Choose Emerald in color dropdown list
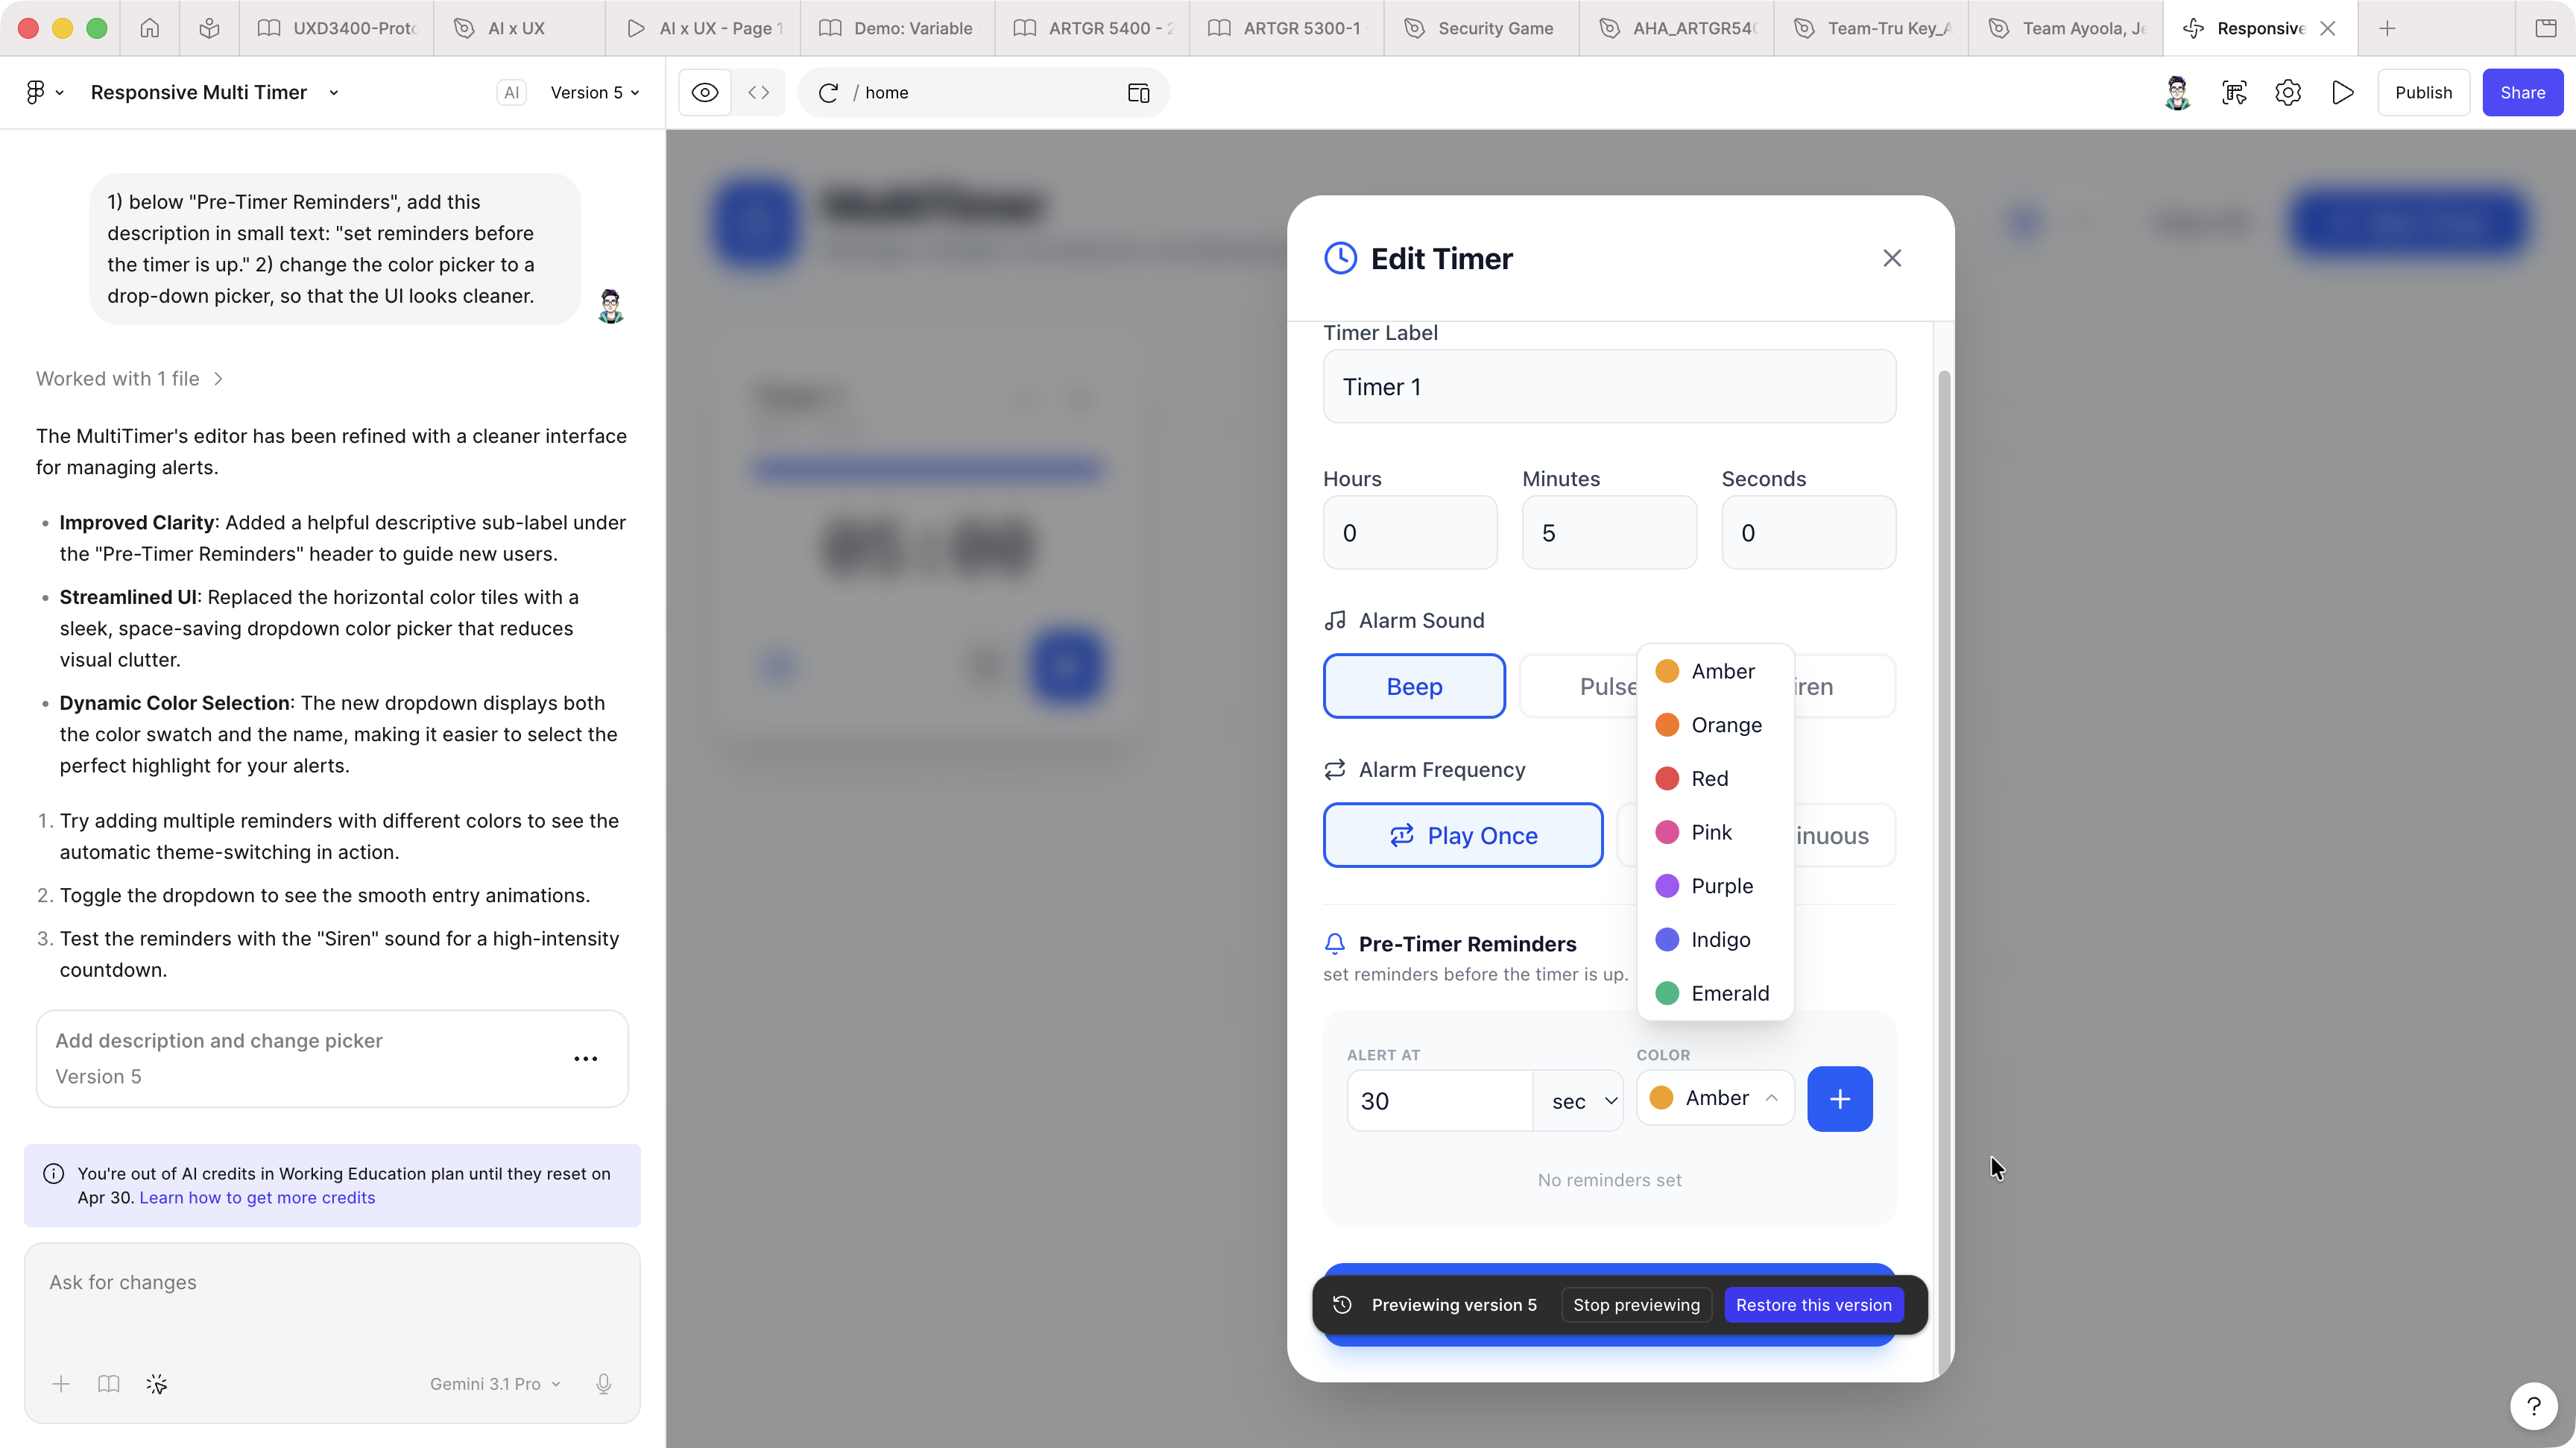 (1715, 993)
